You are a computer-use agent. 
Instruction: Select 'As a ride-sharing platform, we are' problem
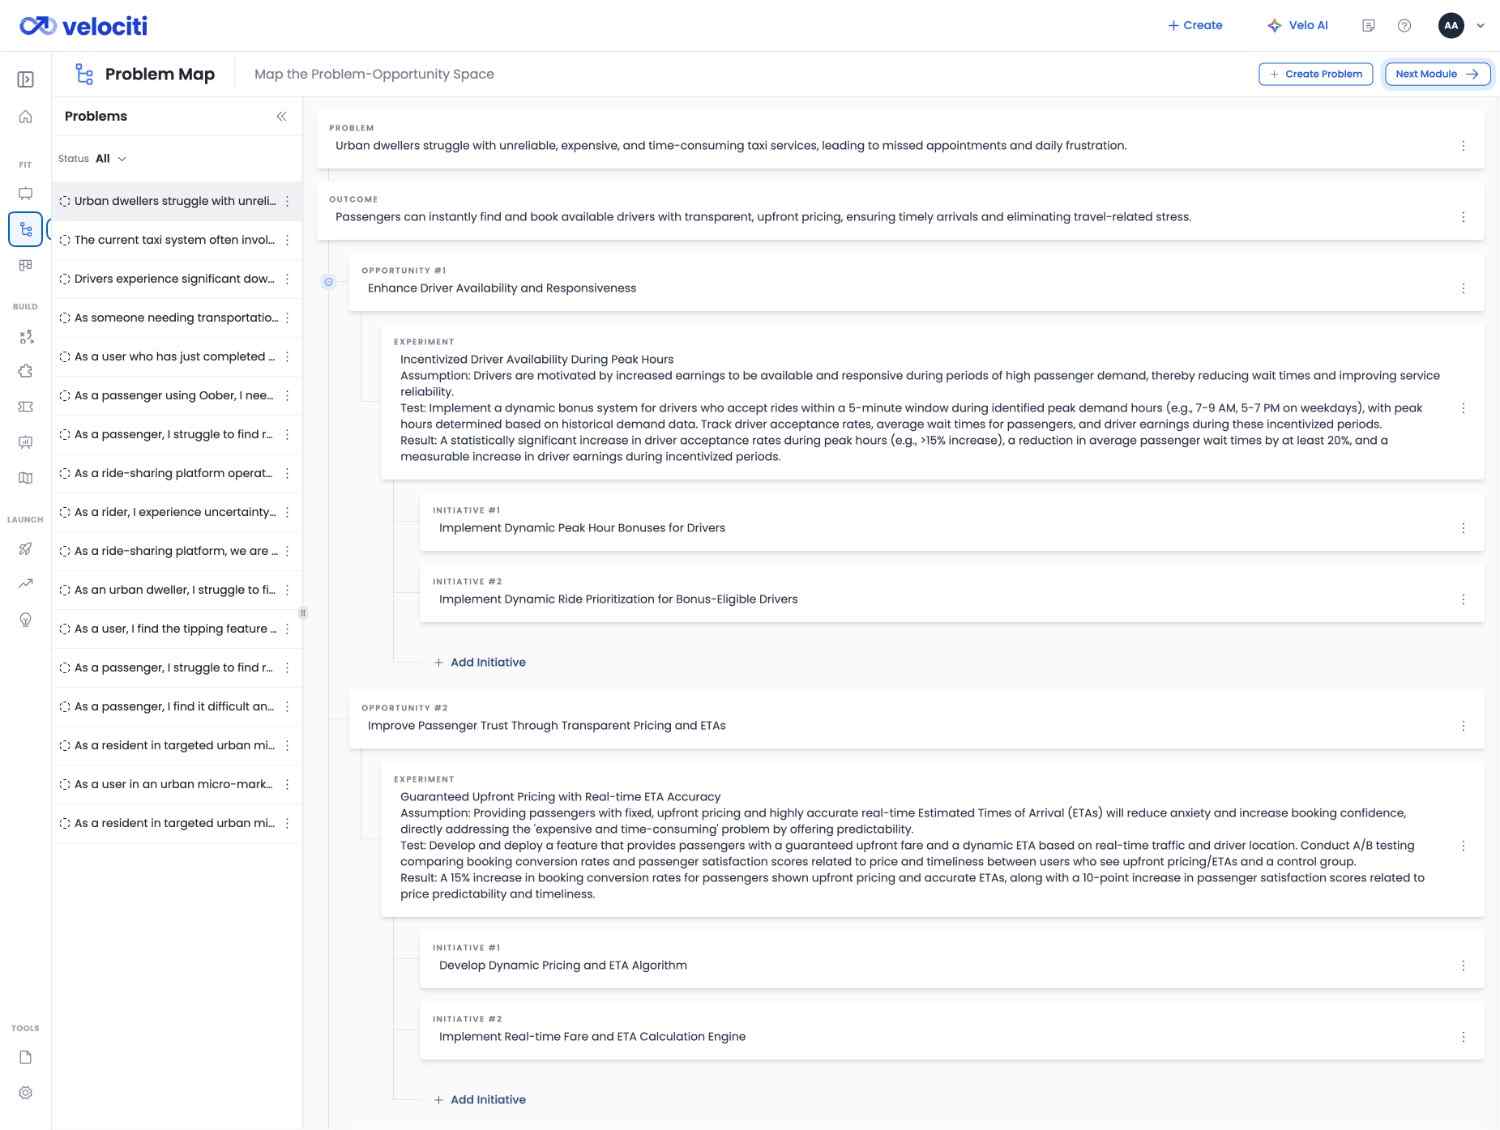175,551
